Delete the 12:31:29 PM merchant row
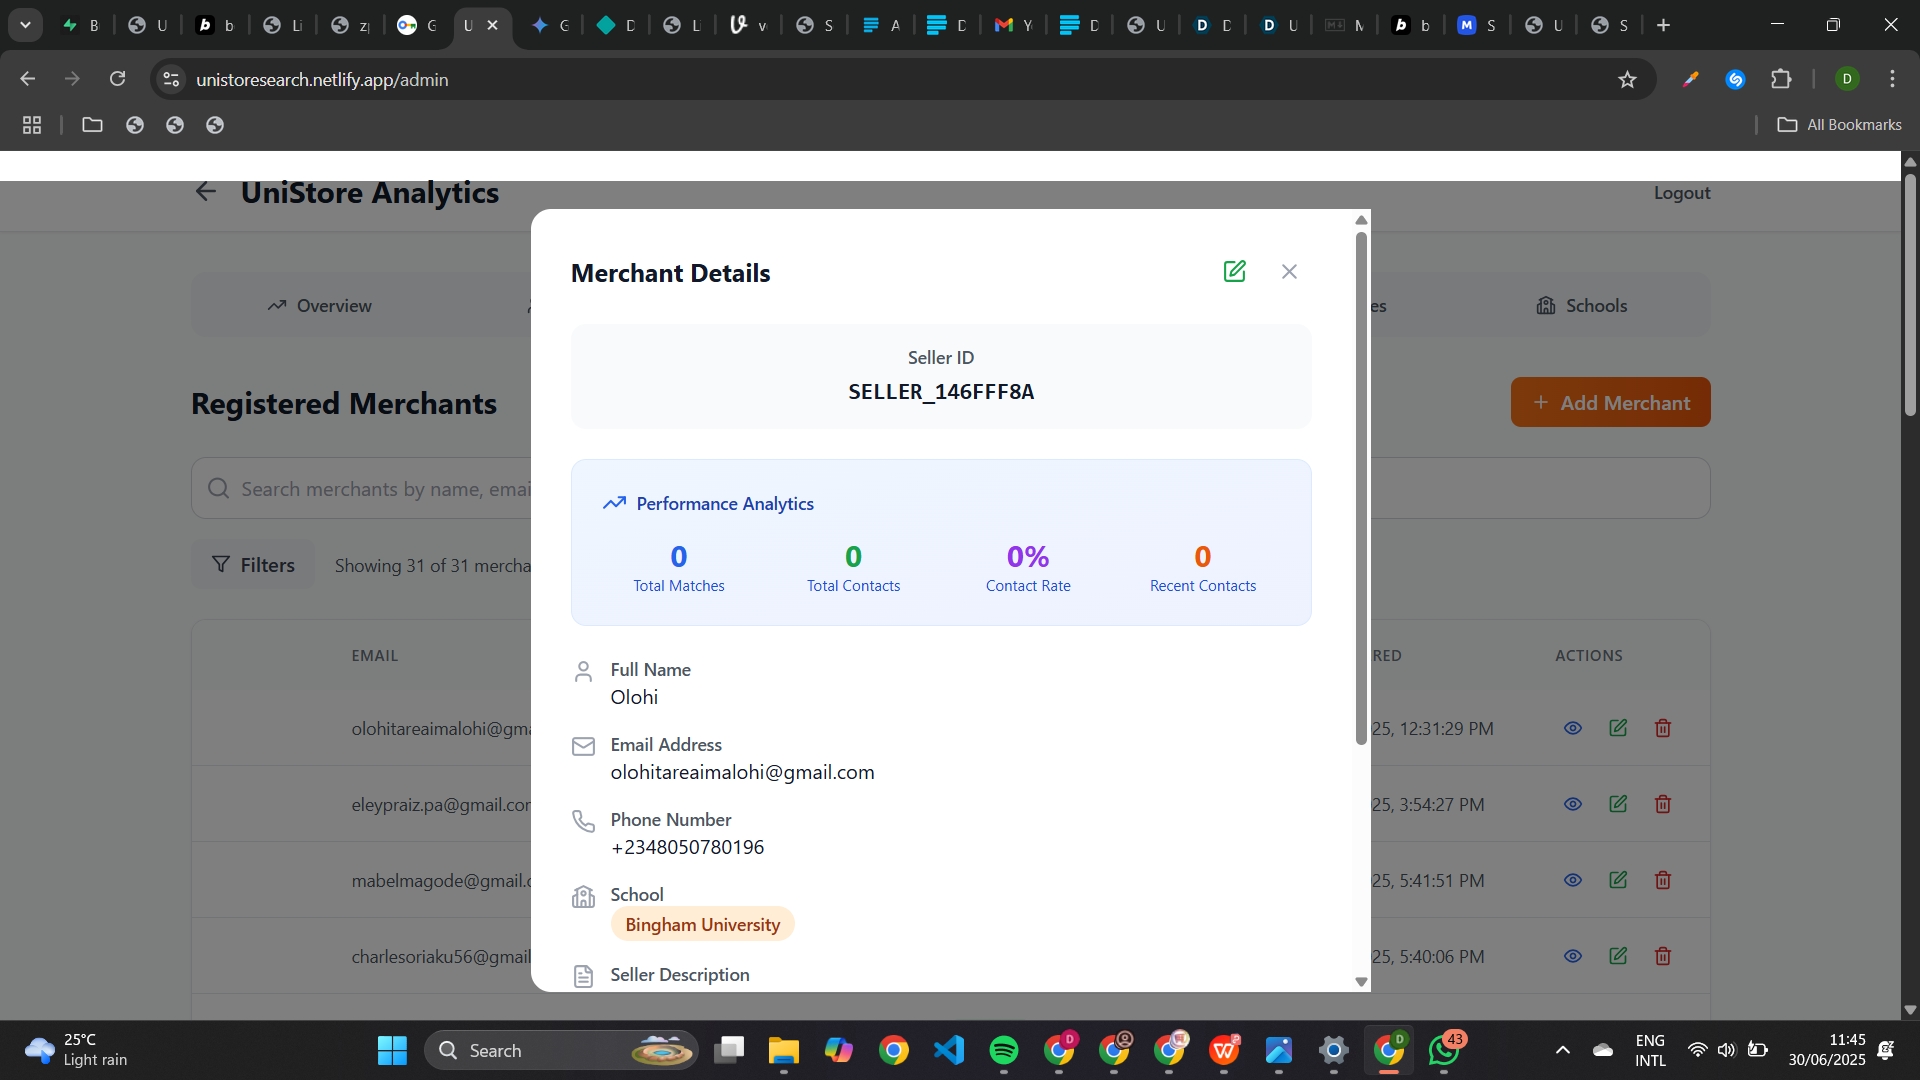1920x1080 pixels. 1663,728
